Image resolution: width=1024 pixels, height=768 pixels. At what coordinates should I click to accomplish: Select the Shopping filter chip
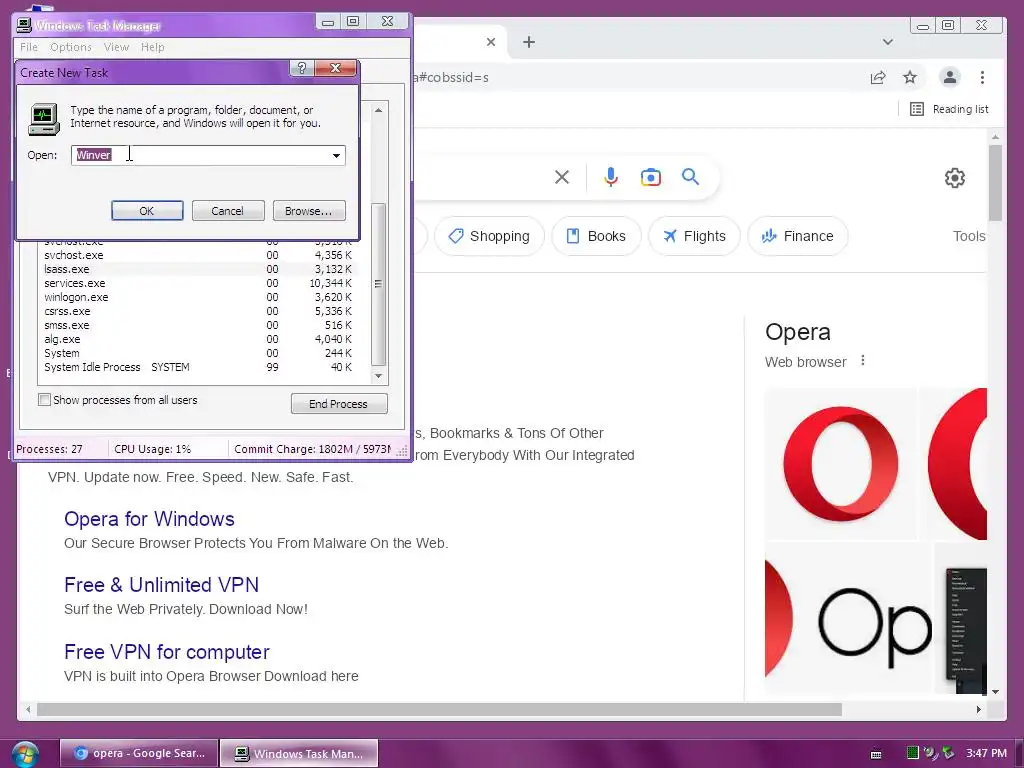click(489, 236)
